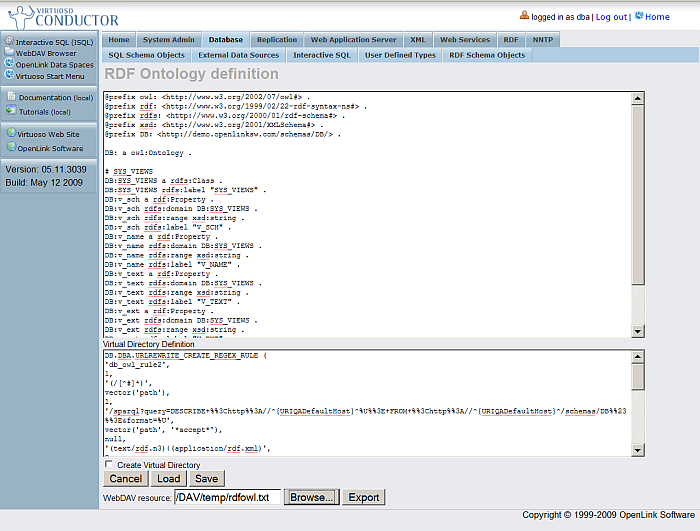Click the 'Build: May 12 2009' text

[44, 183]
